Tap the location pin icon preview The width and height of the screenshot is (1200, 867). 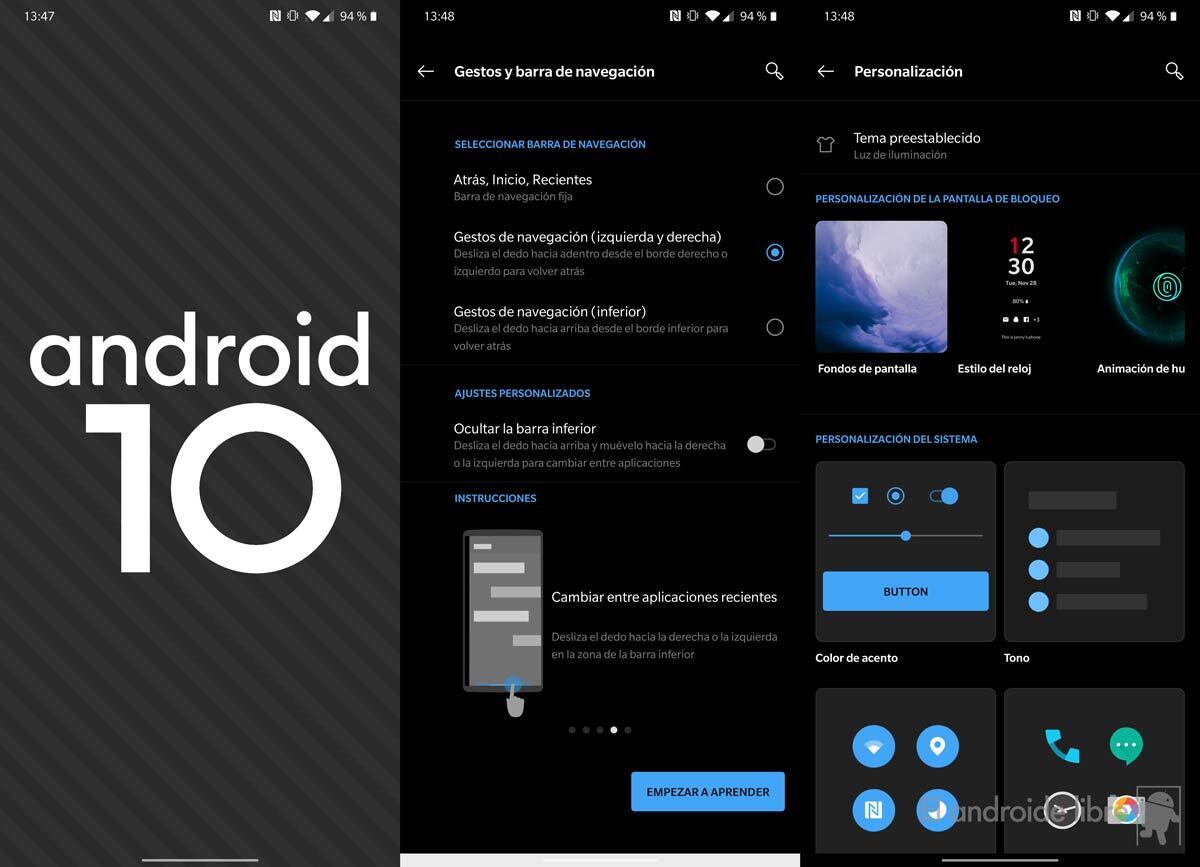[x=937, y=746]
